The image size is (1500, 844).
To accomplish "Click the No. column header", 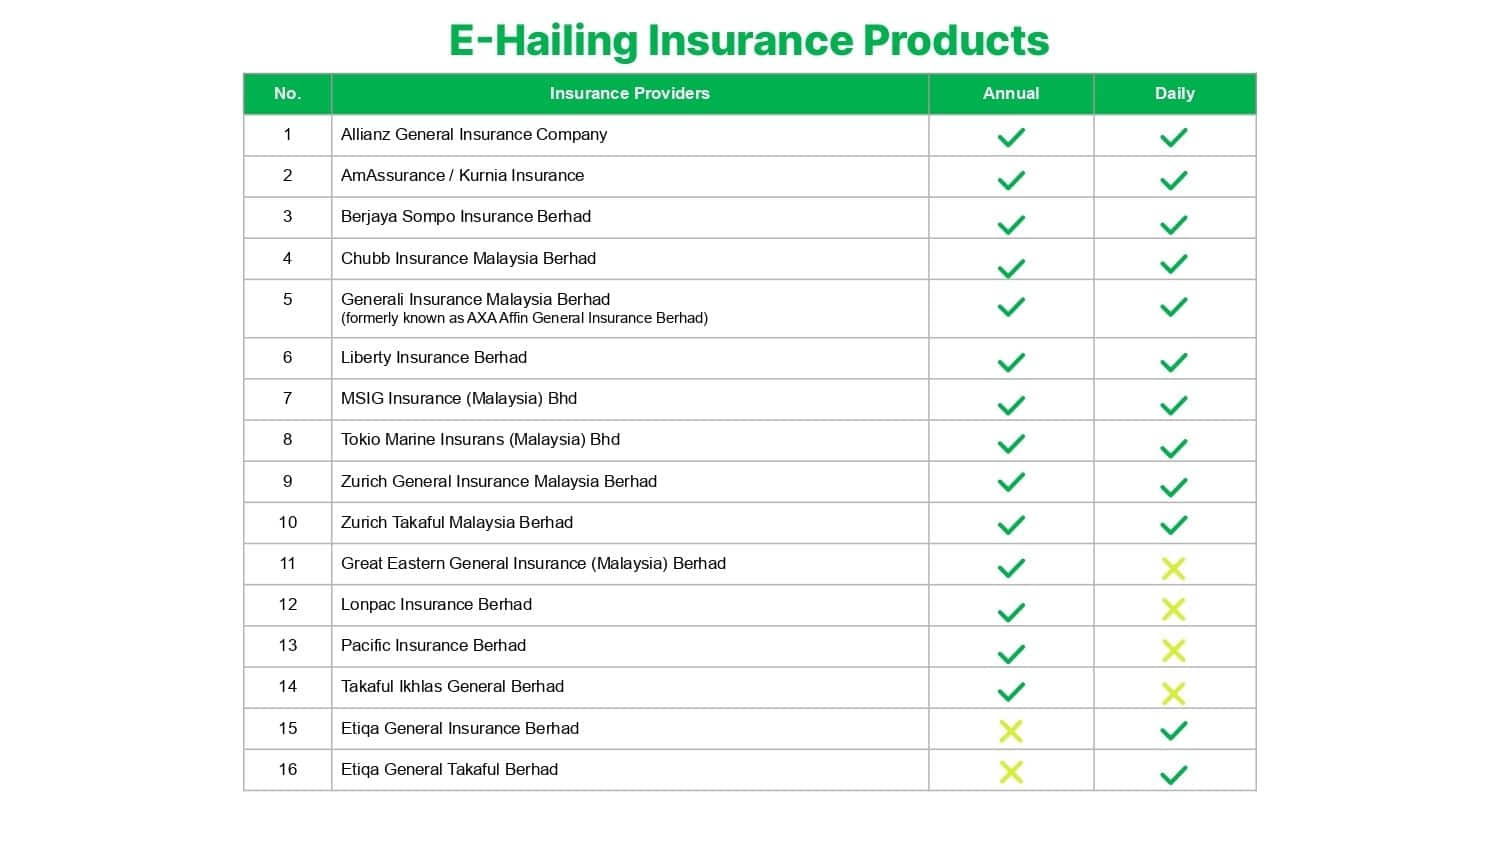I will tap(288, 93).
